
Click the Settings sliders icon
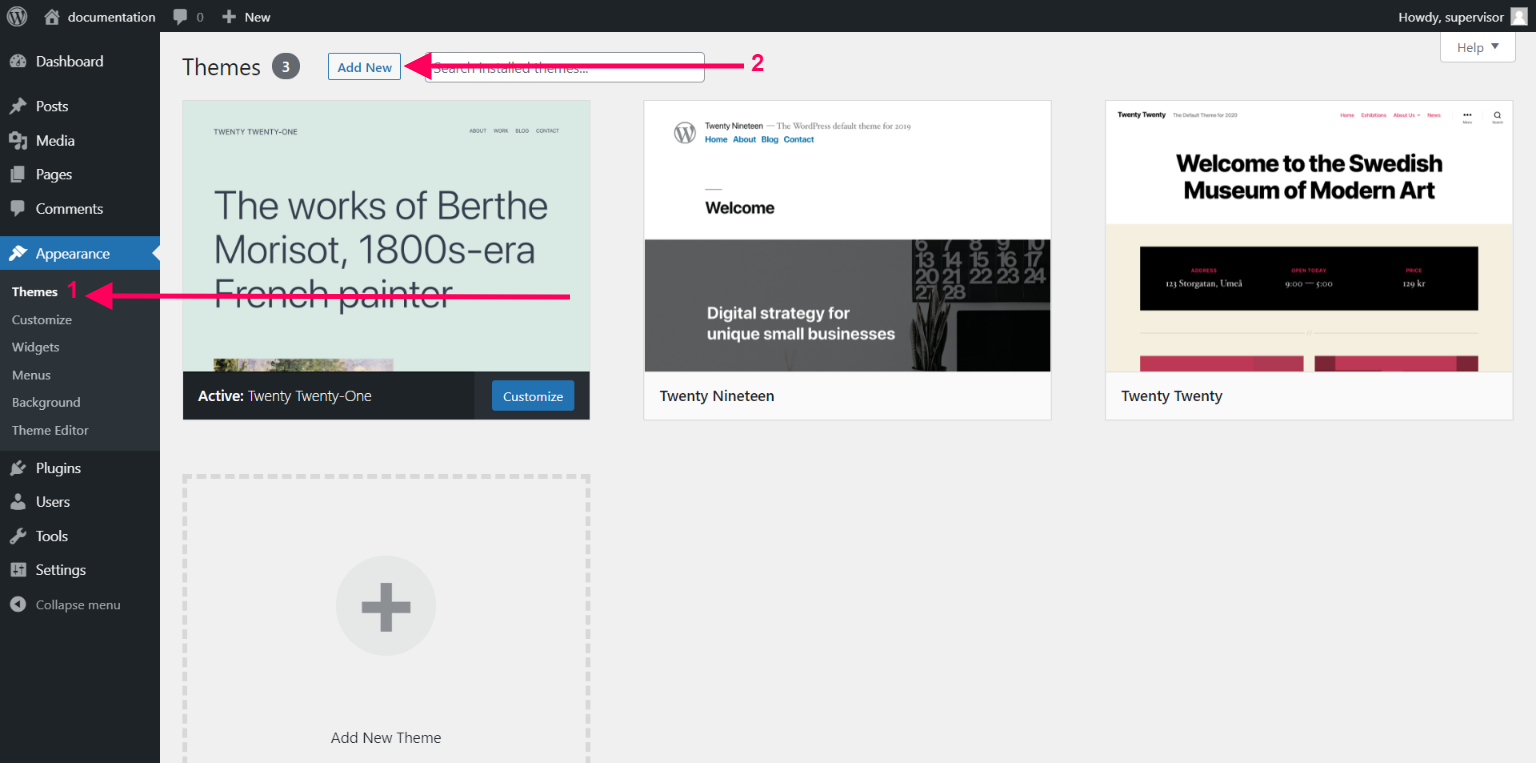[18, 570]
